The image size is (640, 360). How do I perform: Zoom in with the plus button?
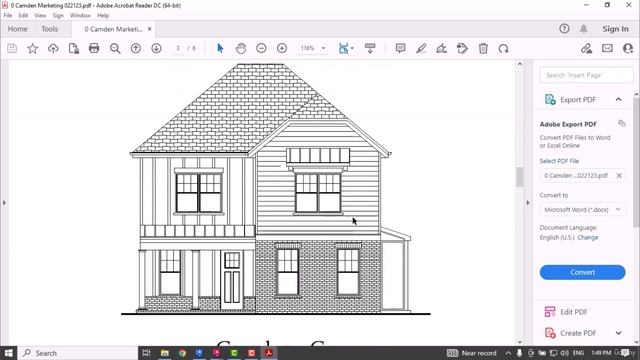(x=282, y=48)
